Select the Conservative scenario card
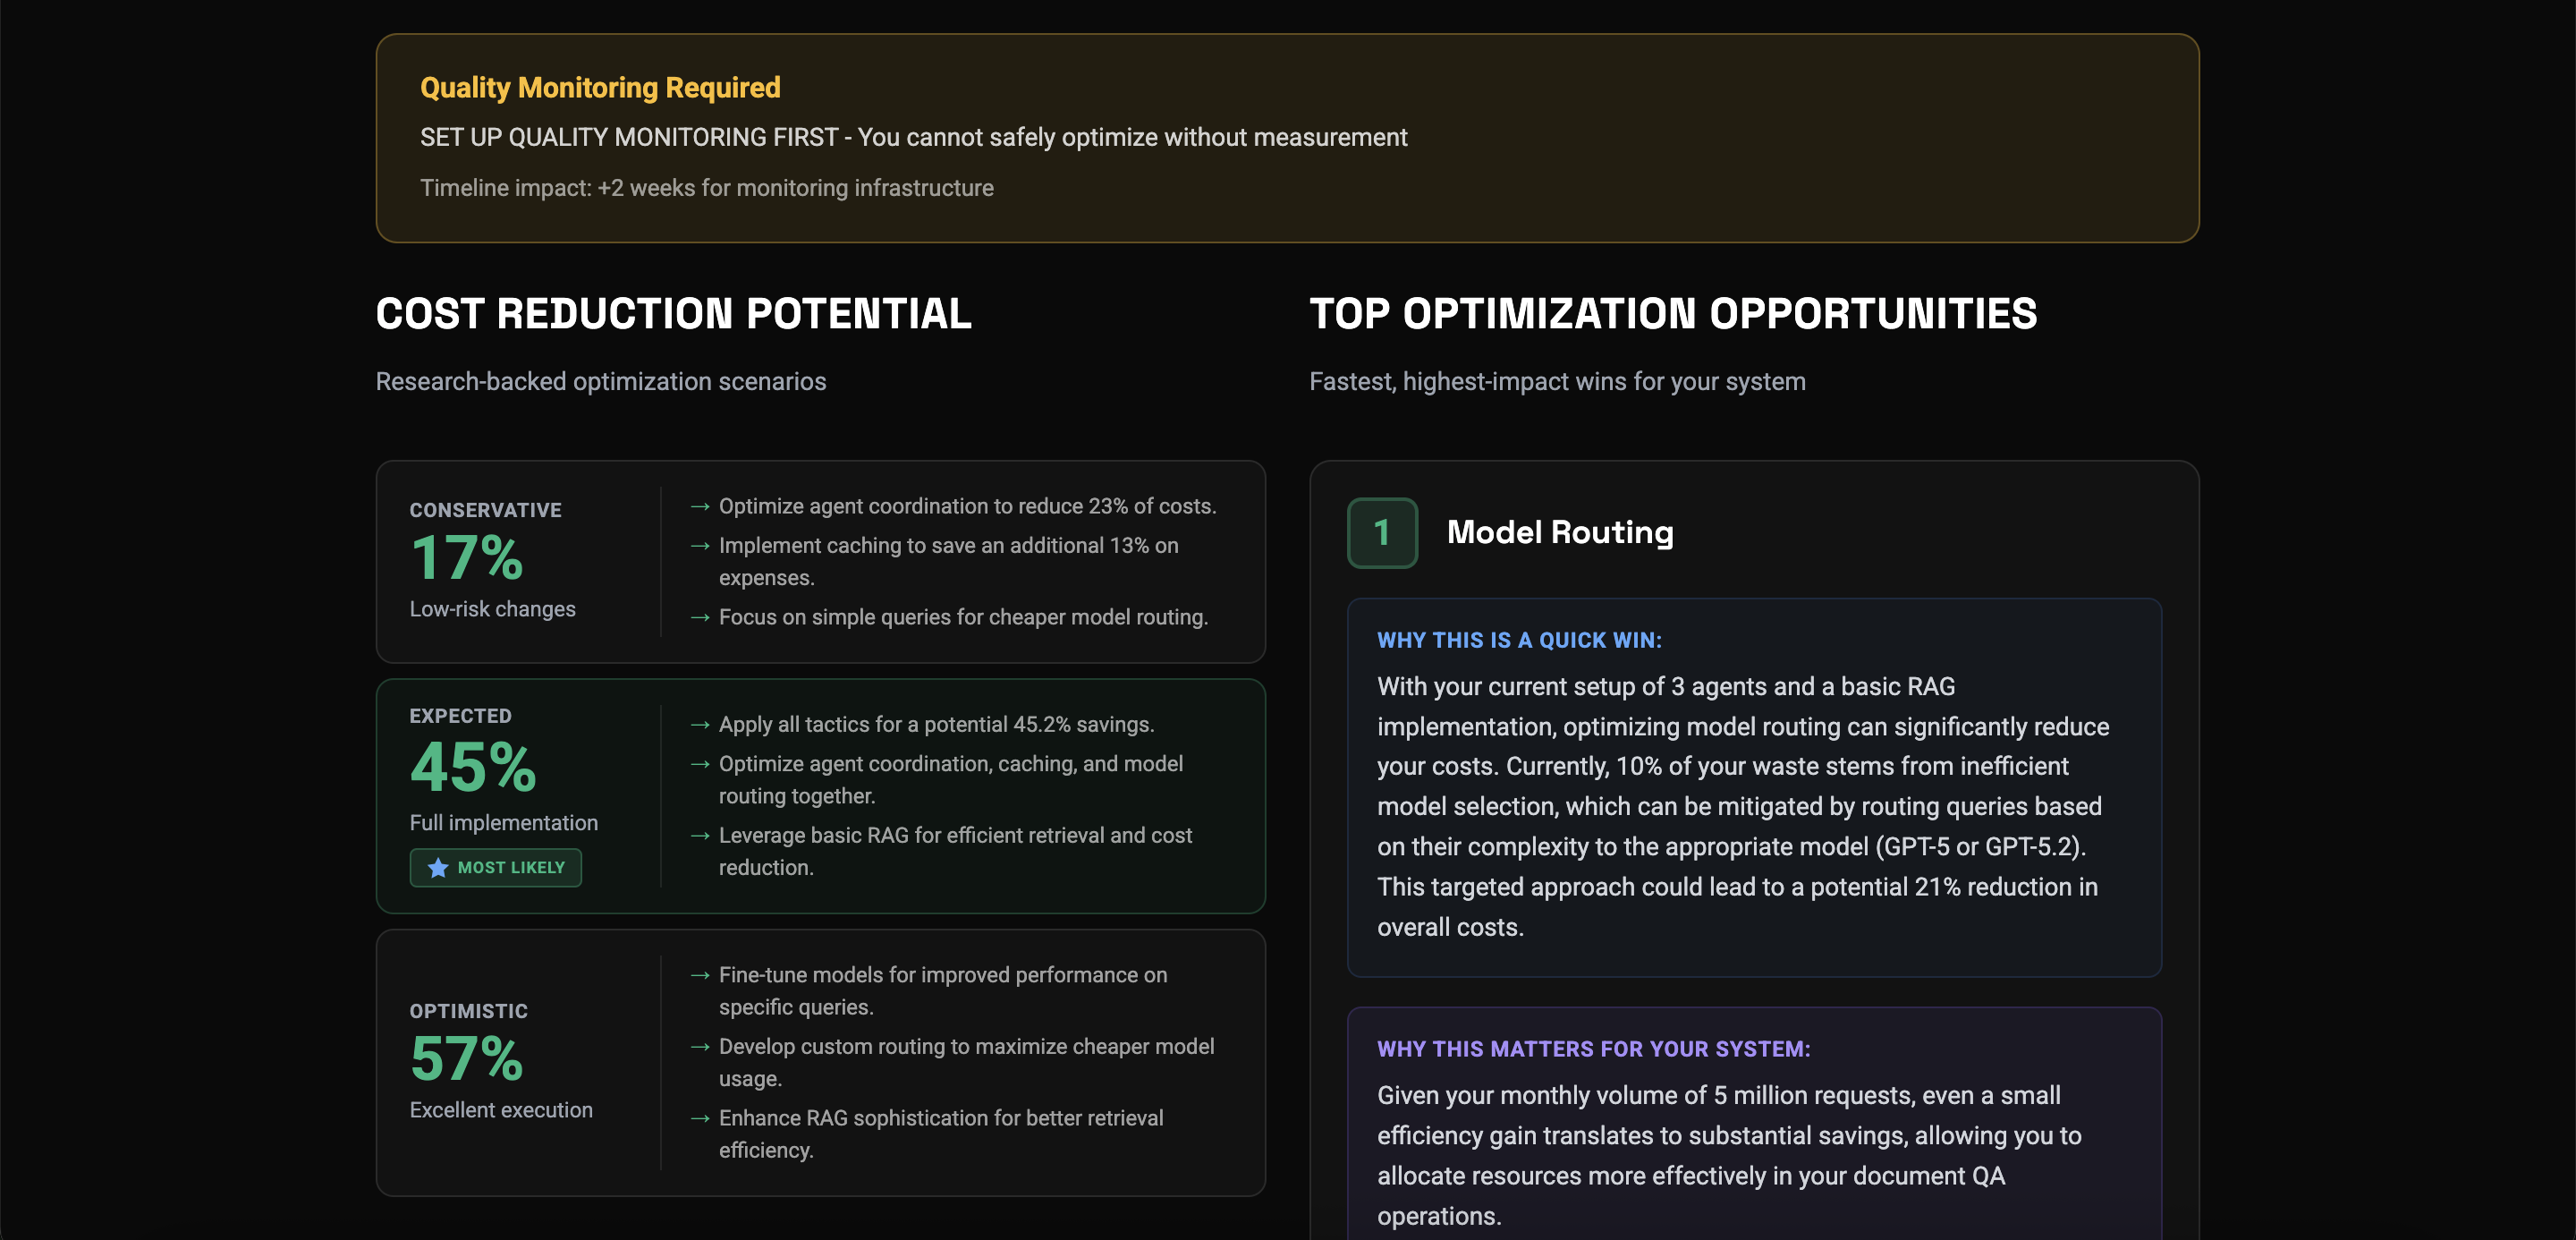The width and height of the screenshot is (2576, 1240). pyautogui.click(x=820, y=562)
